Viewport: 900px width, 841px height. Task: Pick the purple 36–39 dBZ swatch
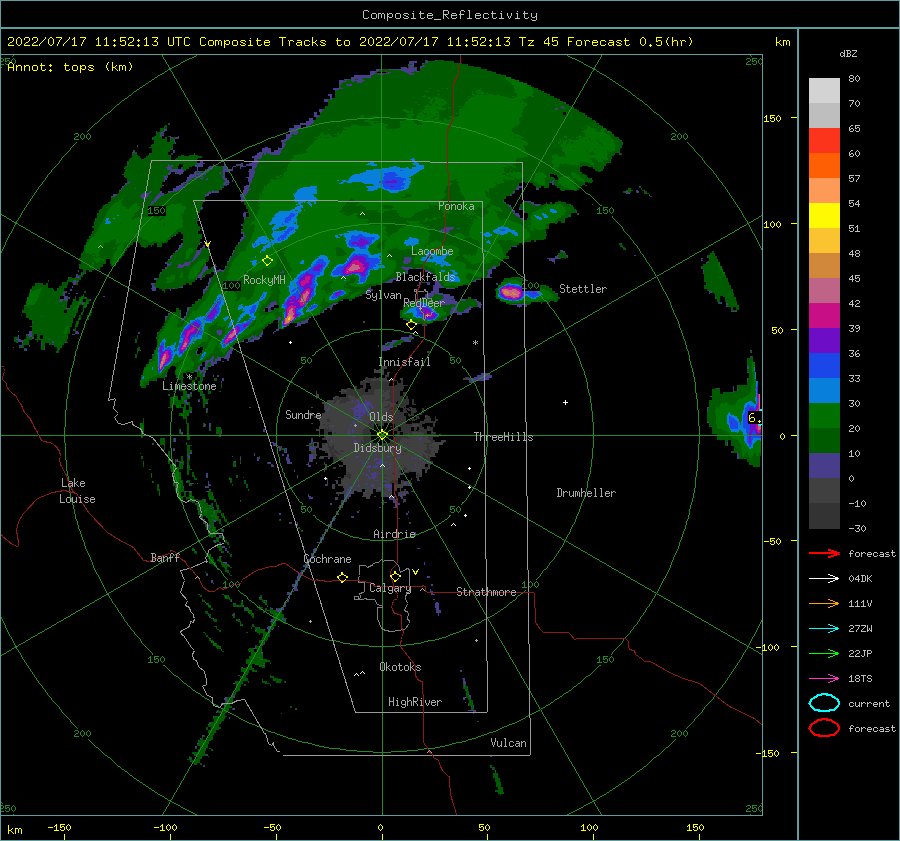click(x=824, y=341)
